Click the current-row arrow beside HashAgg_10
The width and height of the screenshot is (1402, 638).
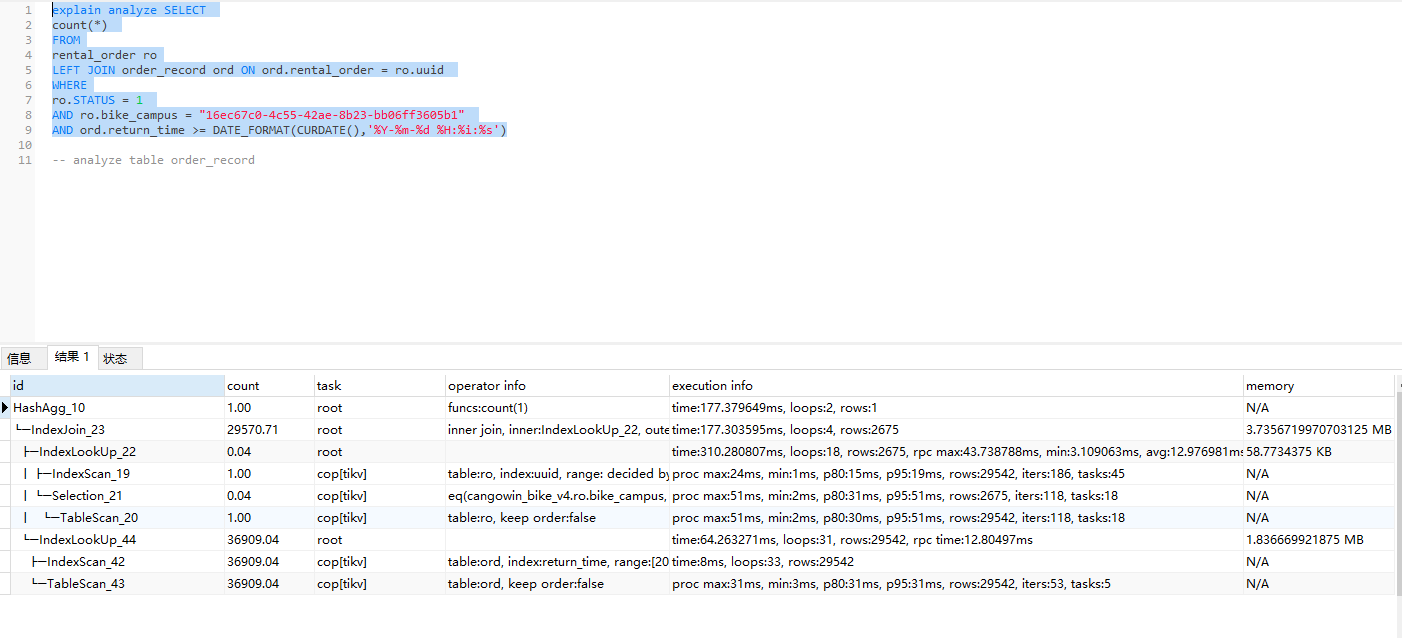(x=5, y=408)
